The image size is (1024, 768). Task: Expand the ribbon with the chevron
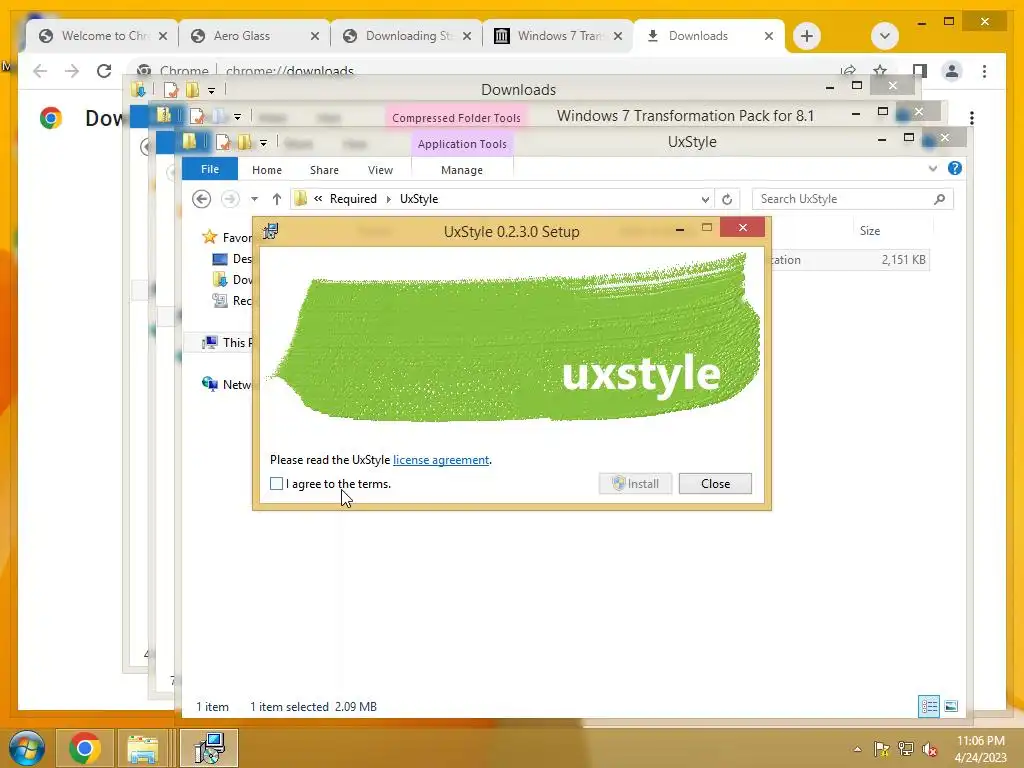pyautogui.click(x=933, y=168)
